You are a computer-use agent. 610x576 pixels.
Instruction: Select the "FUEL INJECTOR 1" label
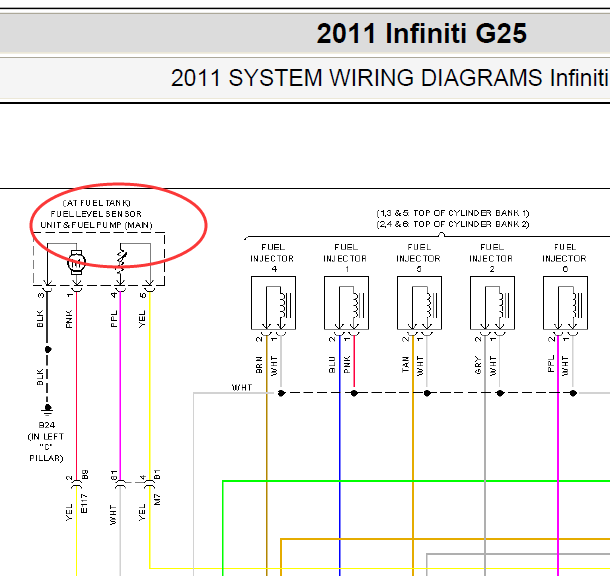click(x=345, y=258)
